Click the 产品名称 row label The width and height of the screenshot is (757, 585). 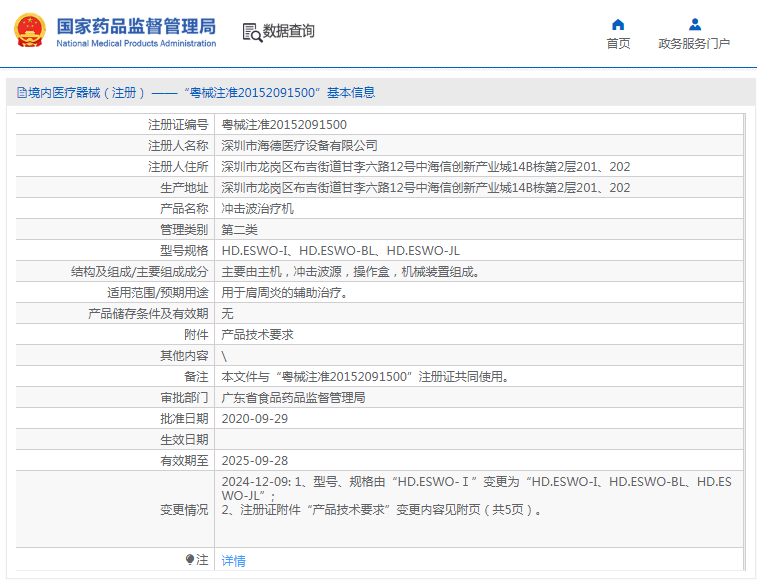click(x=184, y=209)
